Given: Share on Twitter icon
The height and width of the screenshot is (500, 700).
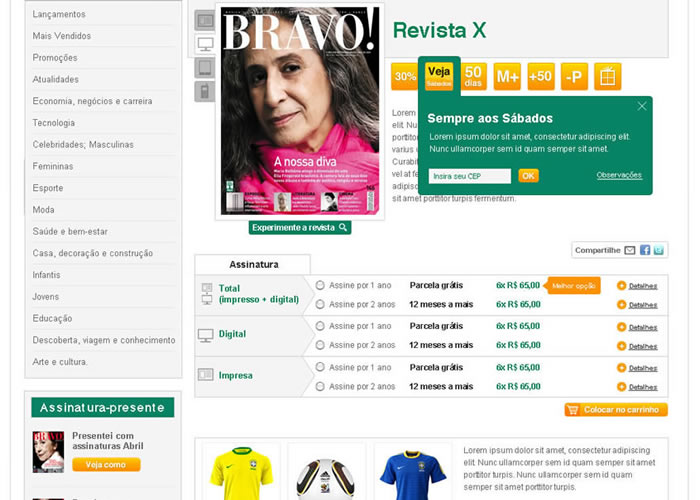Looking at the screenshot, I should [658, 250].
